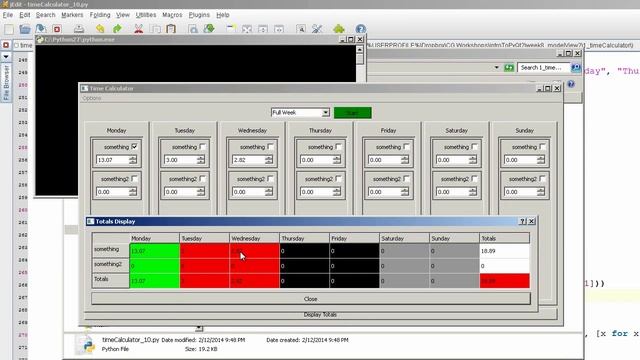Click the question mark button in Totals Display title bar
The width and height of the screenshot is (640, 360).
[522, 221]
